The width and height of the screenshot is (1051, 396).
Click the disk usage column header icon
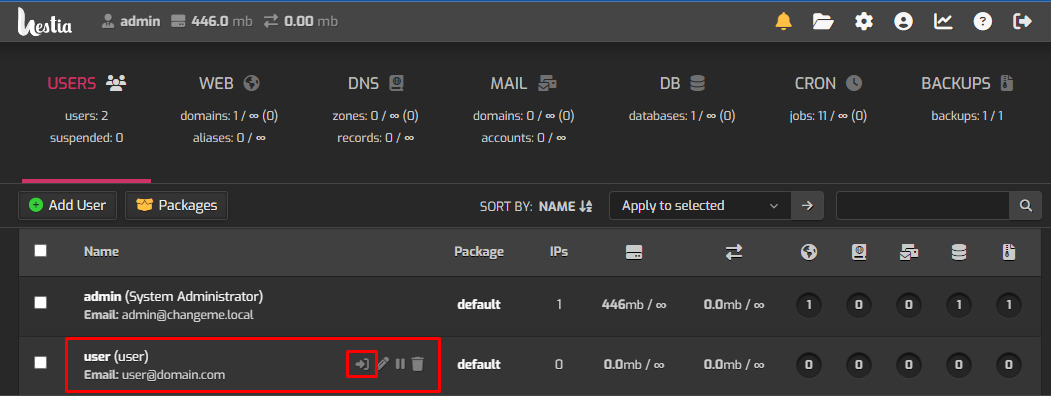[634, 252]
